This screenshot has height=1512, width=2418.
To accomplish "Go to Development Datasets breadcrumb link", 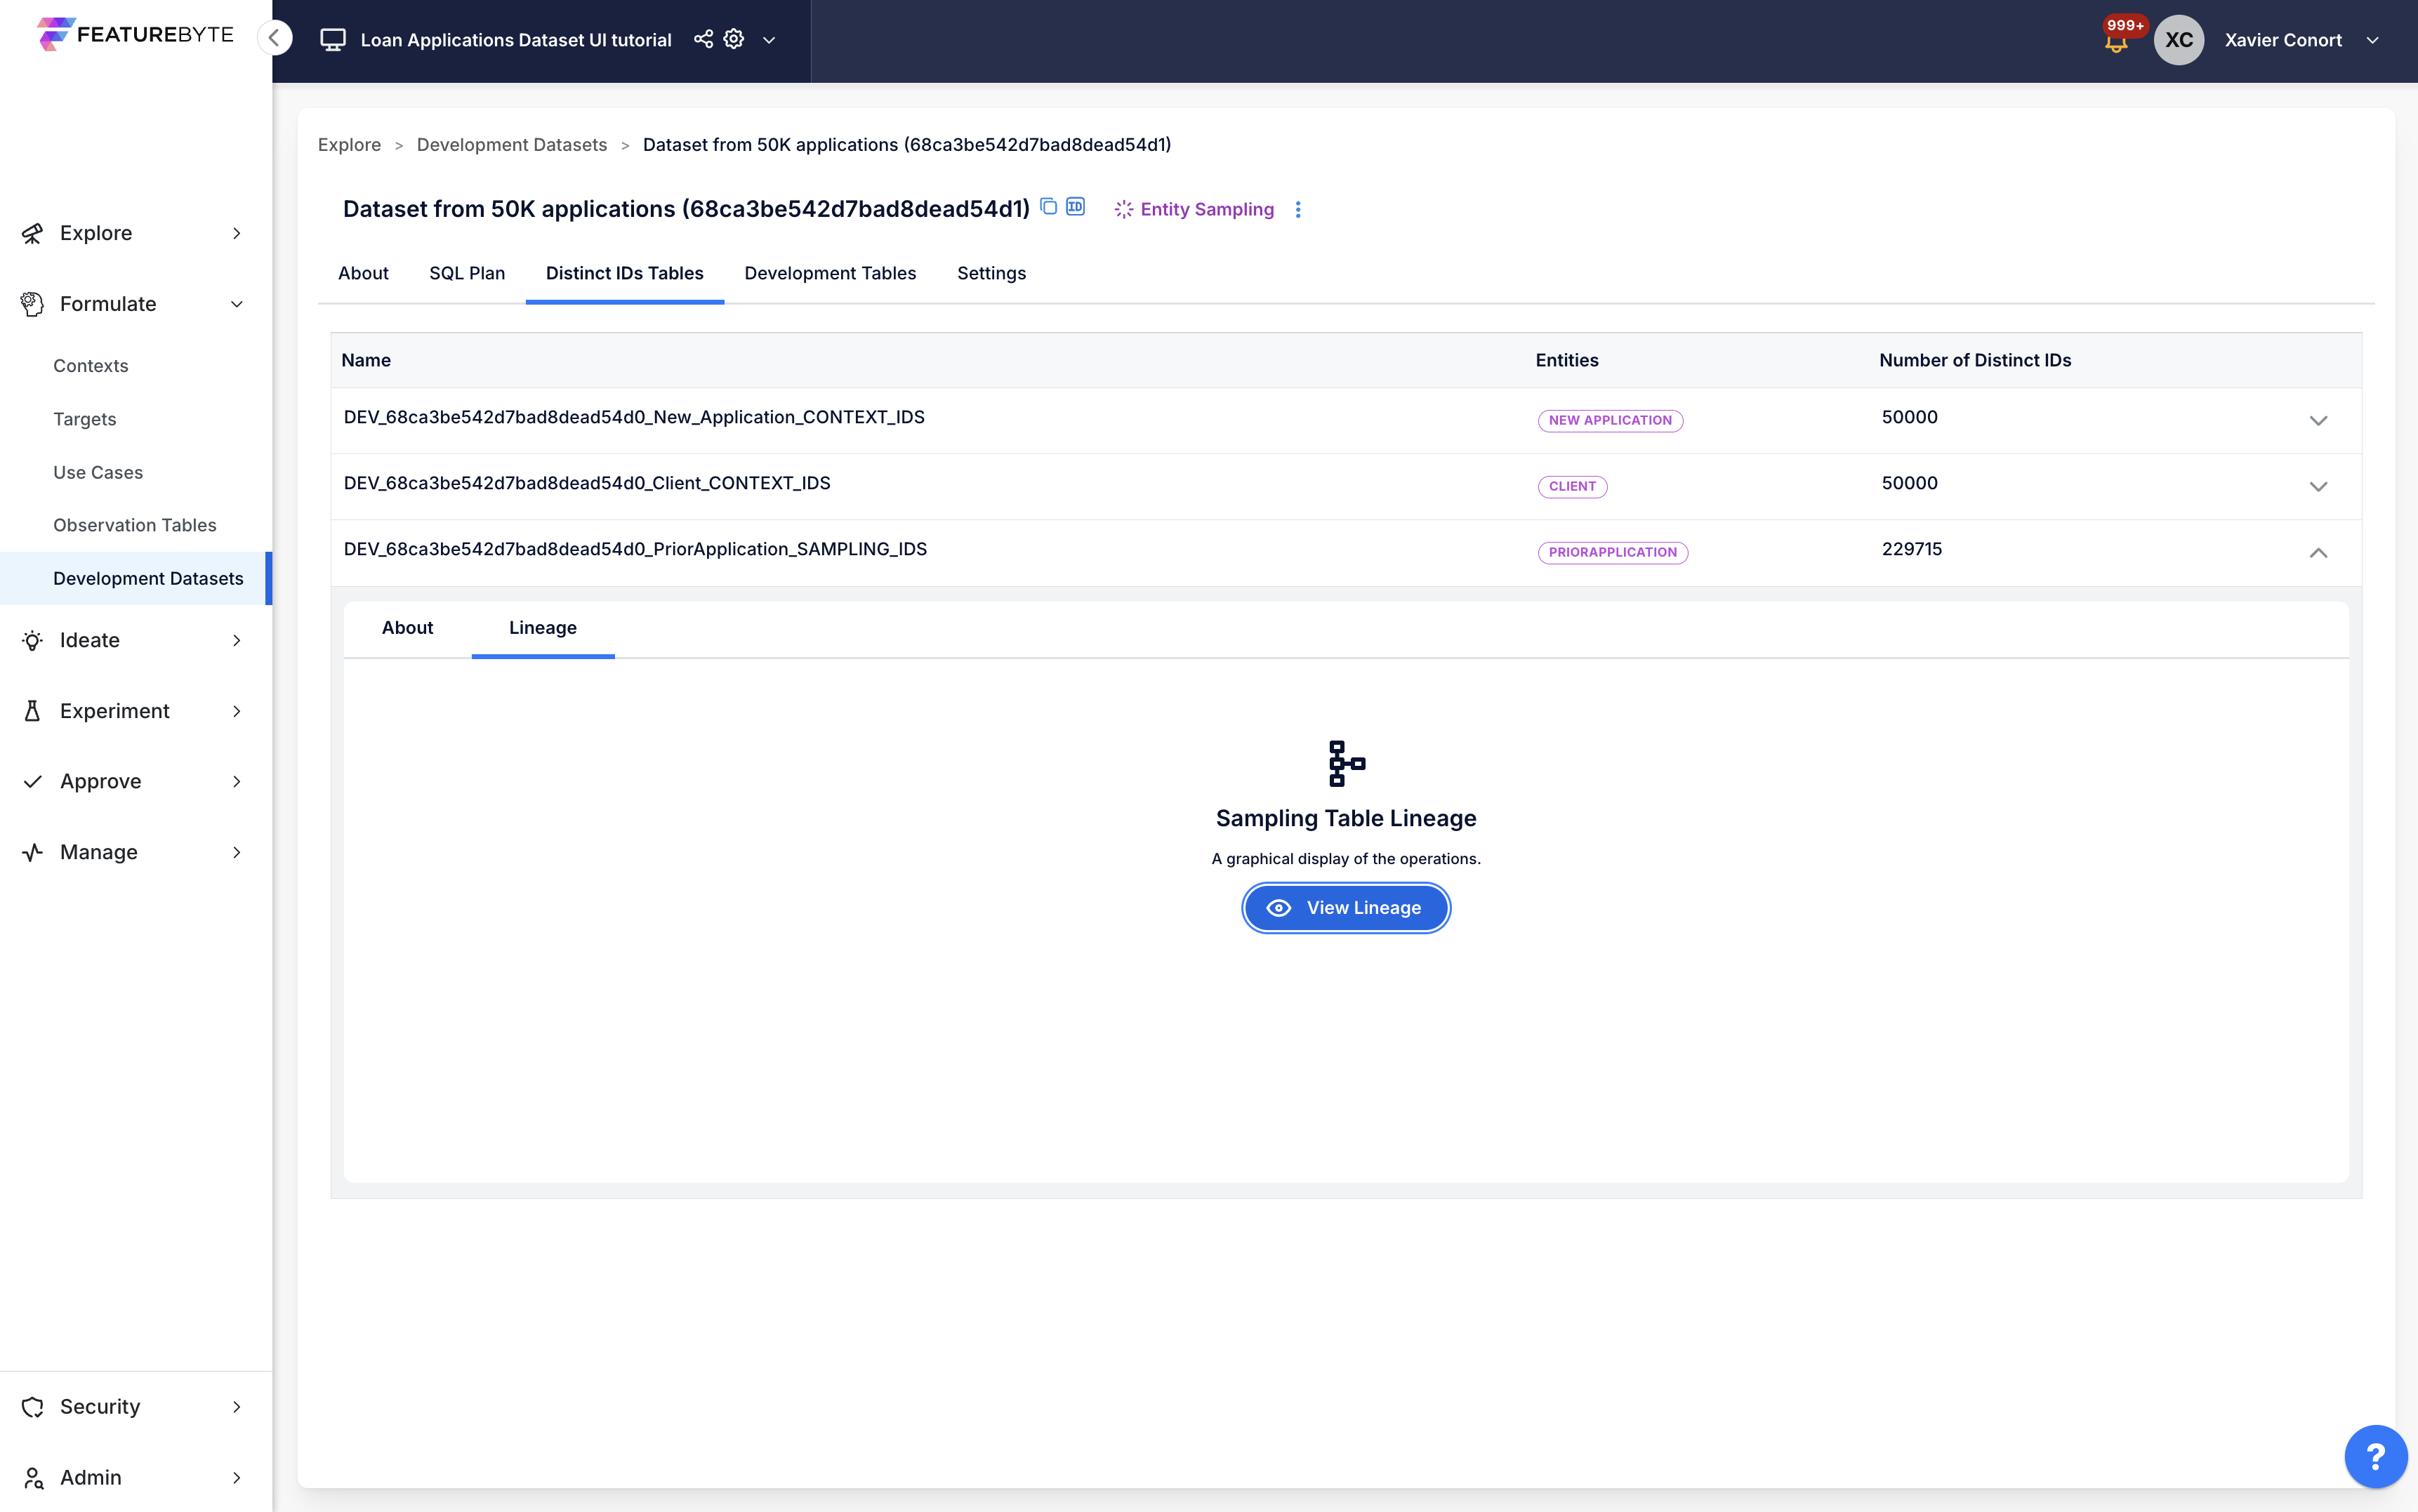I will click(x=511, y=144).
